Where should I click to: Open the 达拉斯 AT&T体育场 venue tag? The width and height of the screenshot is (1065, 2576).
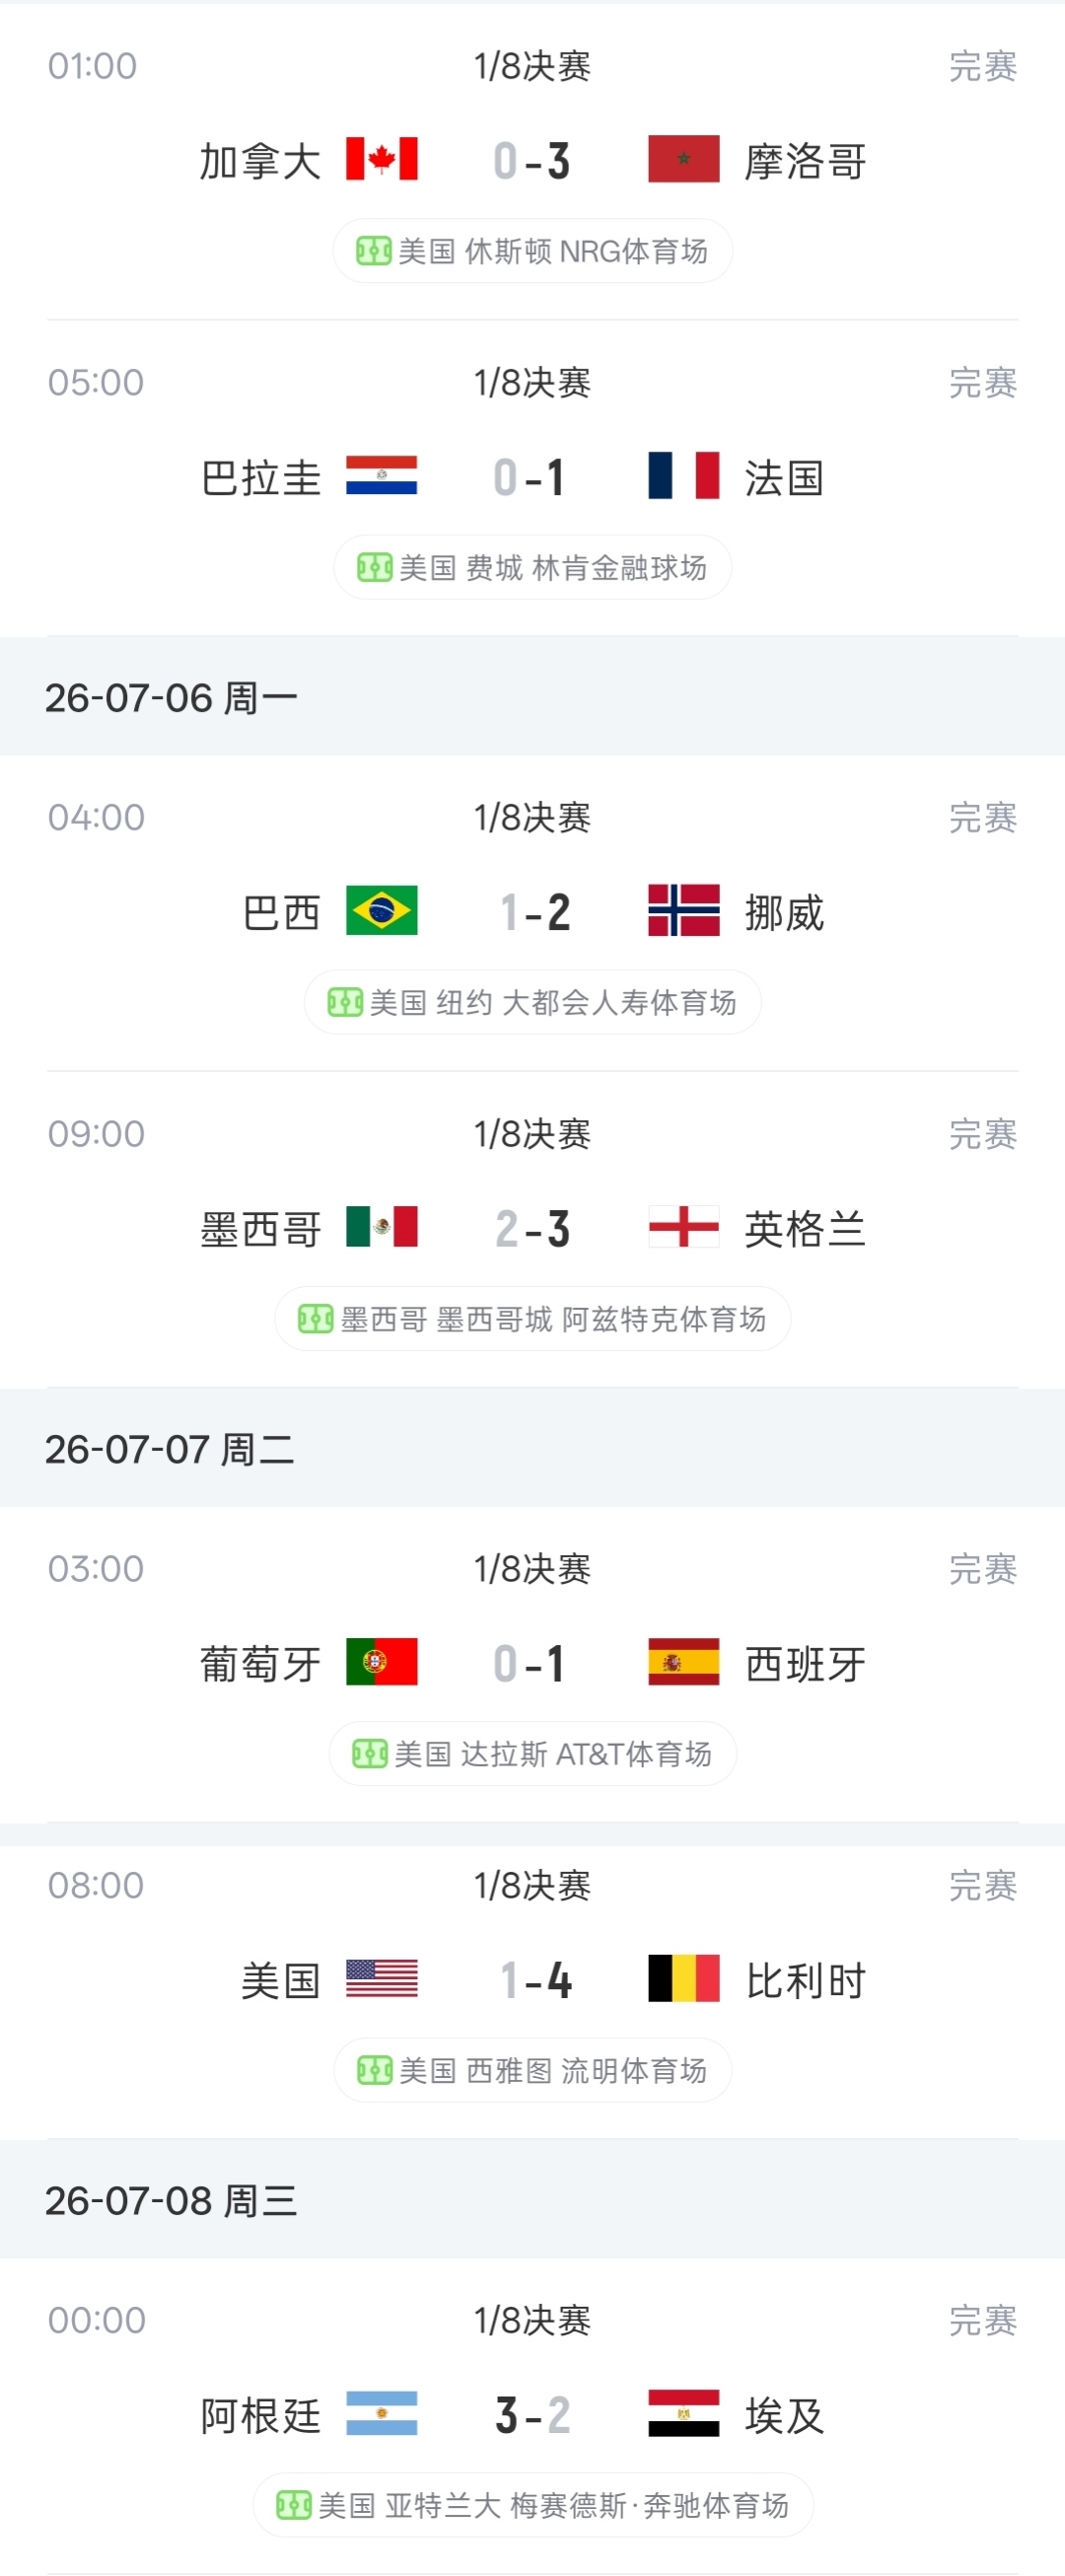[x=532, y=1754]
